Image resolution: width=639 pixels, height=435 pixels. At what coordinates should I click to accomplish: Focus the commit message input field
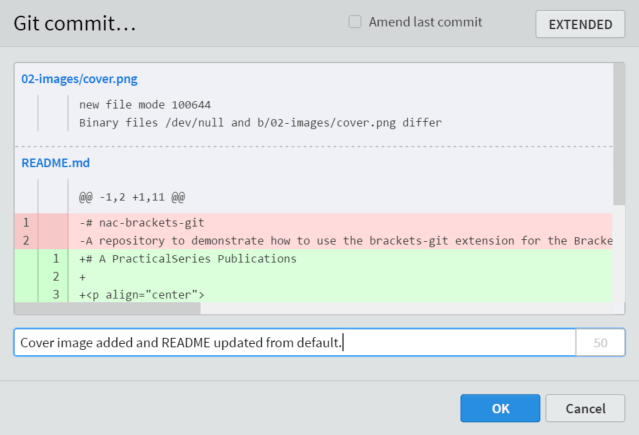[295, 342]
